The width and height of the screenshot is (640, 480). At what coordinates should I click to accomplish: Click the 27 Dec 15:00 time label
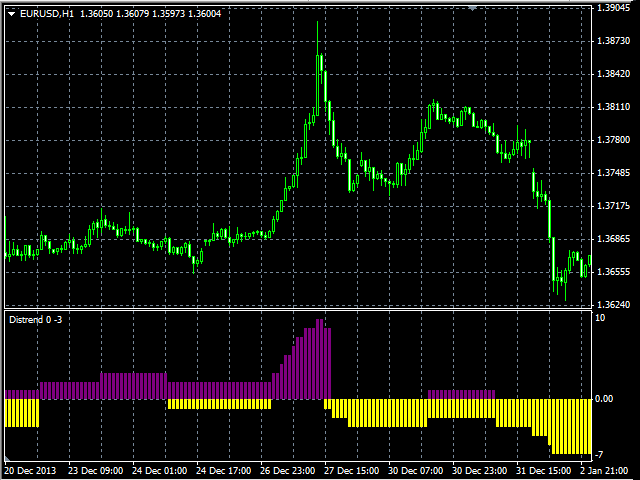351,471
